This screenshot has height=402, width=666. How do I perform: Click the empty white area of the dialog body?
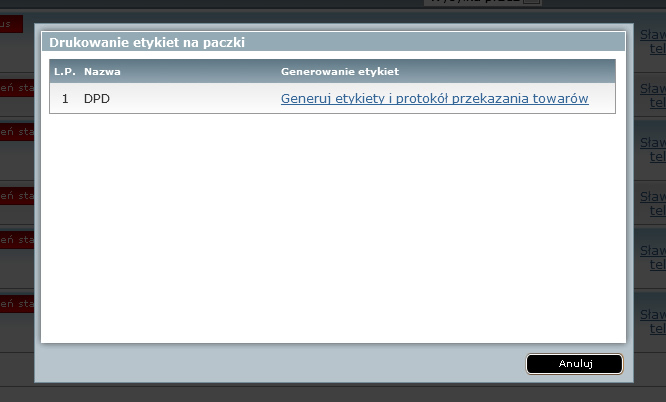click(x=333, y=227)
